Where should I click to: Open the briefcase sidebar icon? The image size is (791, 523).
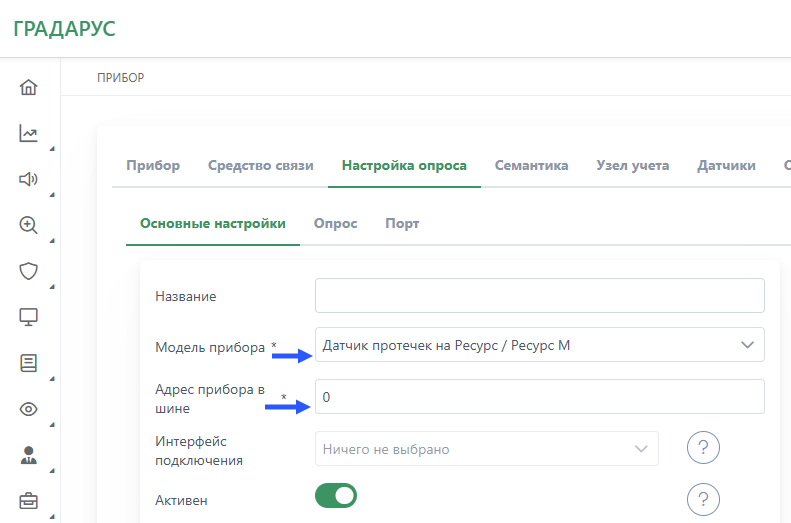29,501
